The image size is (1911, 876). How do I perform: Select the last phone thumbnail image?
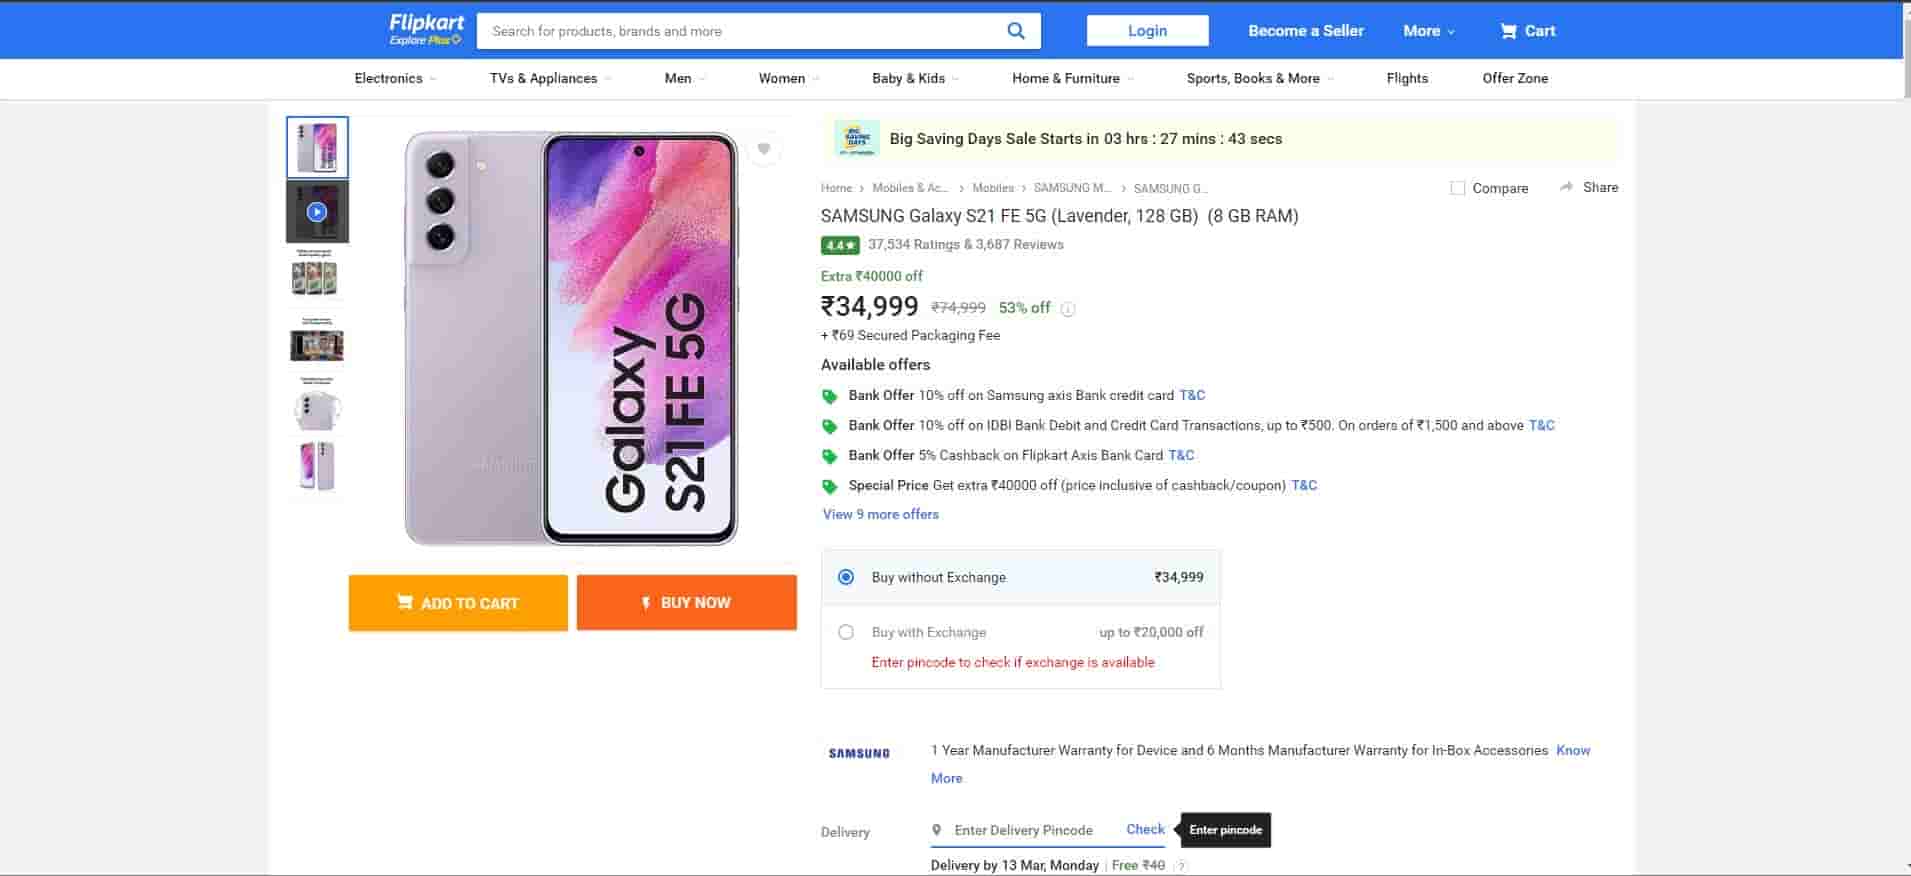click(x=317, y=466)
